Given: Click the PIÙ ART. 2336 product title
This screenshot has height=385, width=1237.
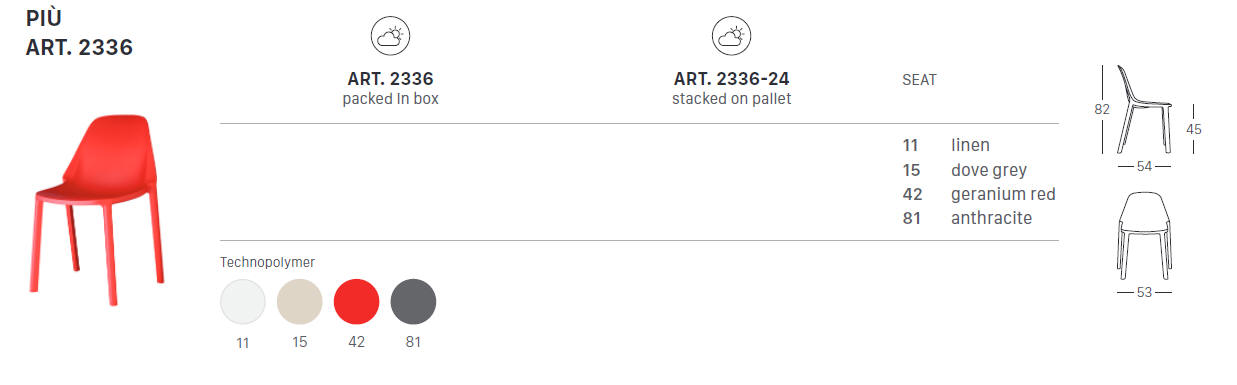Looking at the screenshot, I should click(x=79, y=33).
